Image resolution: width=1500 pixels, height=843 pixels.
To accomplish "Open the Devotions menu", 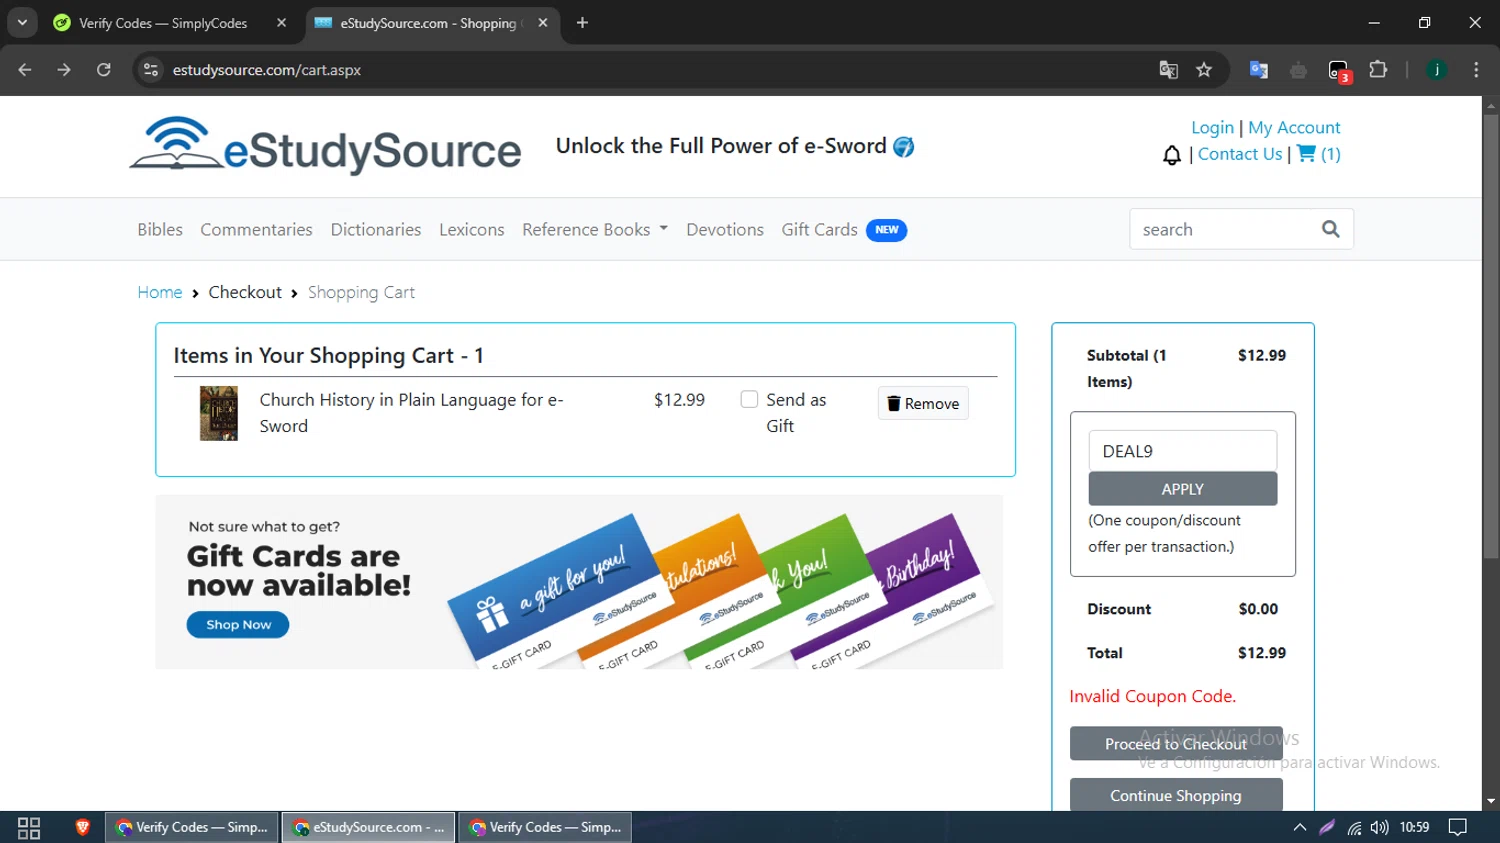I will tap(725, 229).
